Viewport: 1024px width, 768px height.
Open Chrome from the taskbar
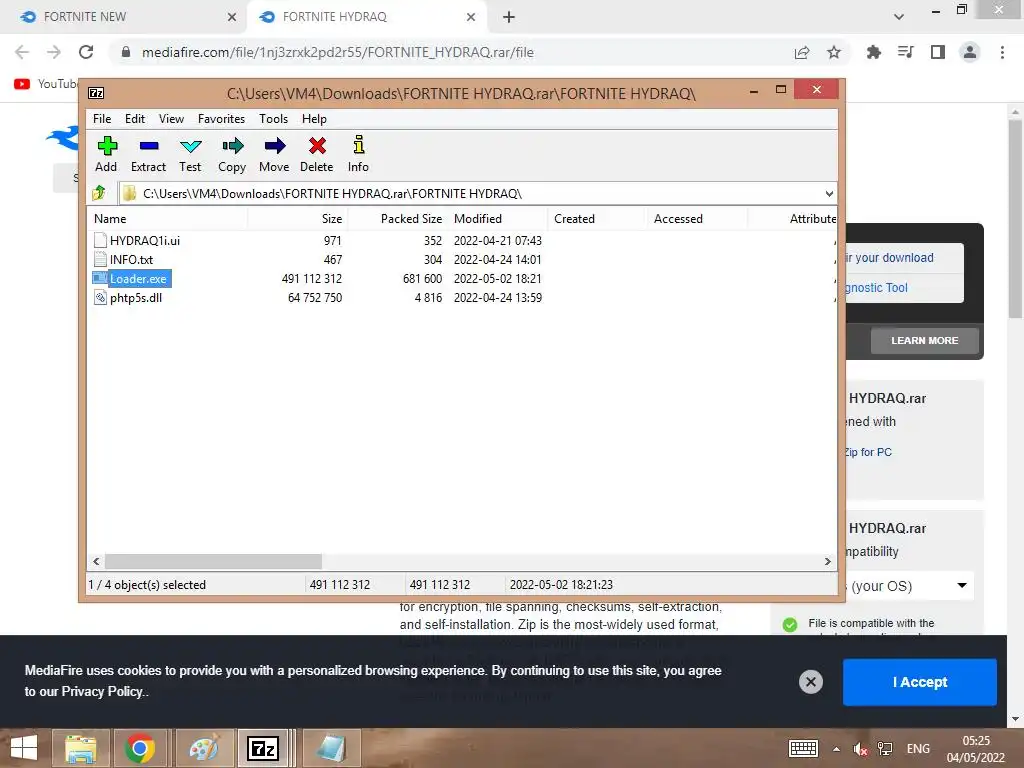(x=140, y=748)
